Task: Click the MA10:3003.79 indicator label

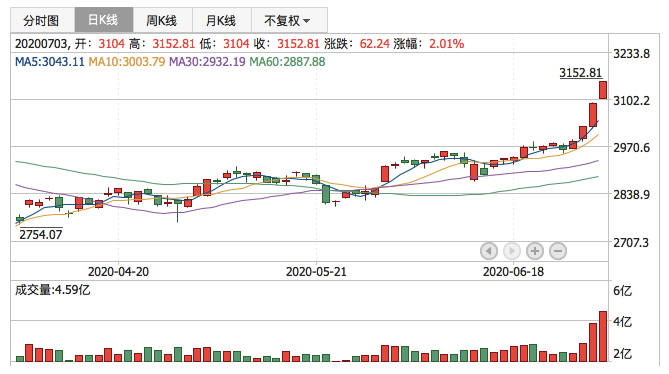Action: click(x=127, y=62)
